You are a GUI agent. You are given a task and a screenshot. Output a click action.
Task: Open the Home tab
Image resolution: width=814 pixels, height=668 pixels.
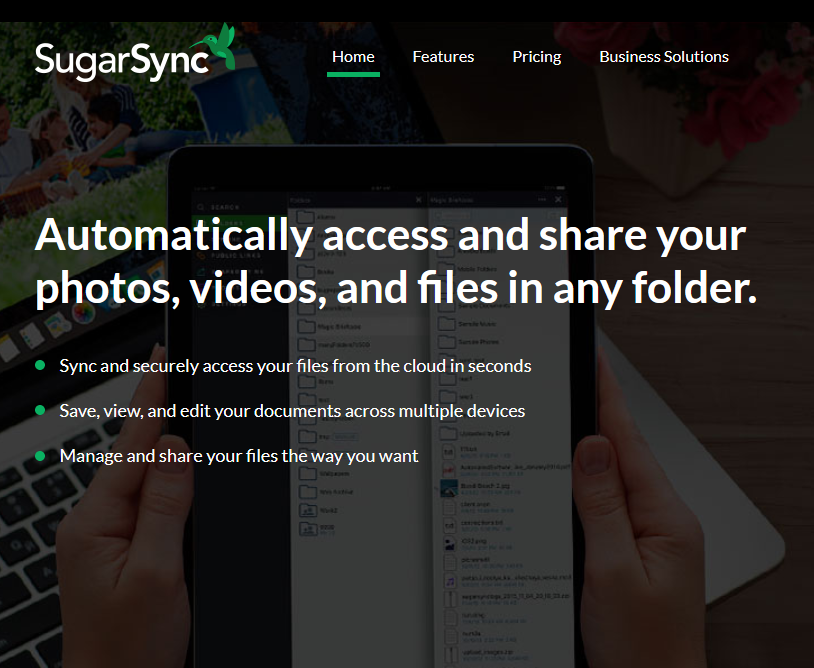coord(353,57)
